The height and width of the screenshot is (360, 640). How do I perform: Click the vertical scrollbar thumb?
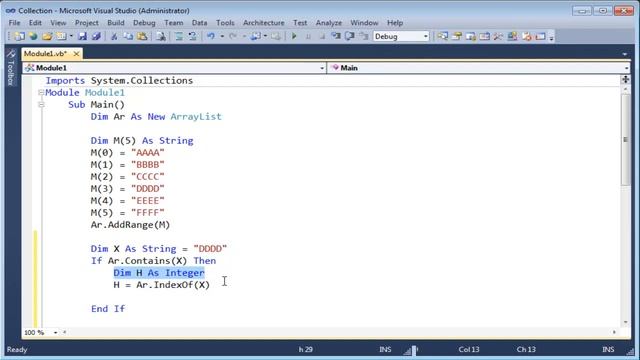click(626, 139)
